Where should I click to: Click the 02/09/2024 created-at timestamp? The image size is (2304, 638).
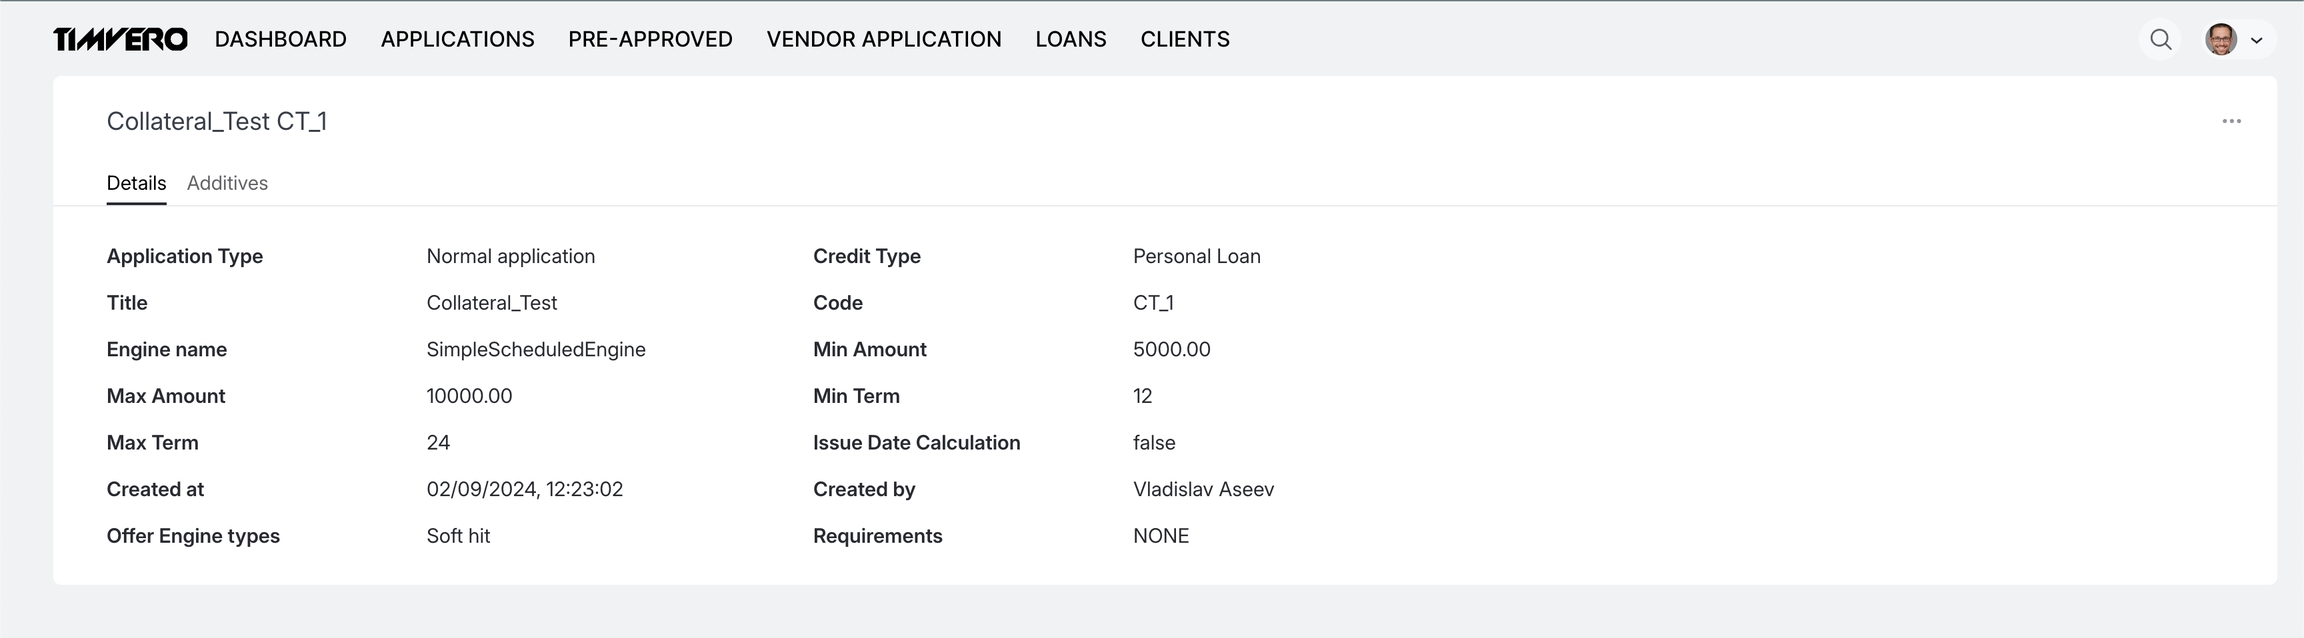pos(524,489)
